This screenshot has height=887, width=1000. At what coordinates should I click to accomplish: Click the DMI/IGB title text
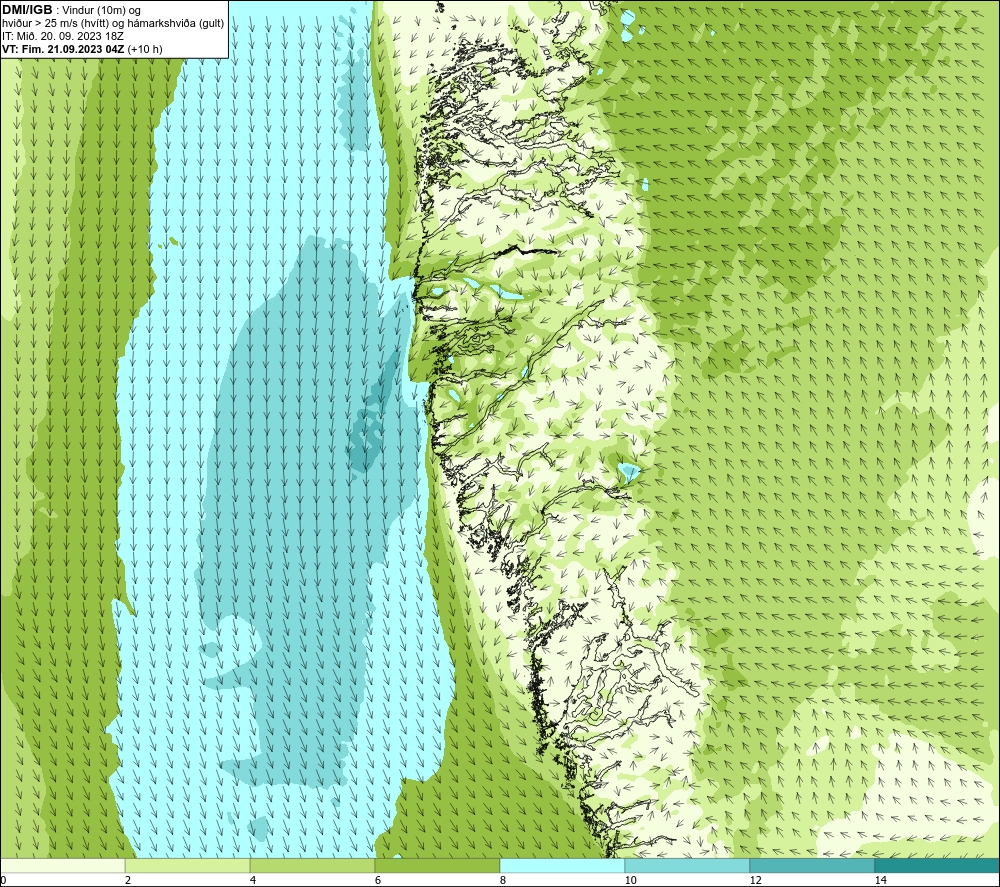click(27, 10)
